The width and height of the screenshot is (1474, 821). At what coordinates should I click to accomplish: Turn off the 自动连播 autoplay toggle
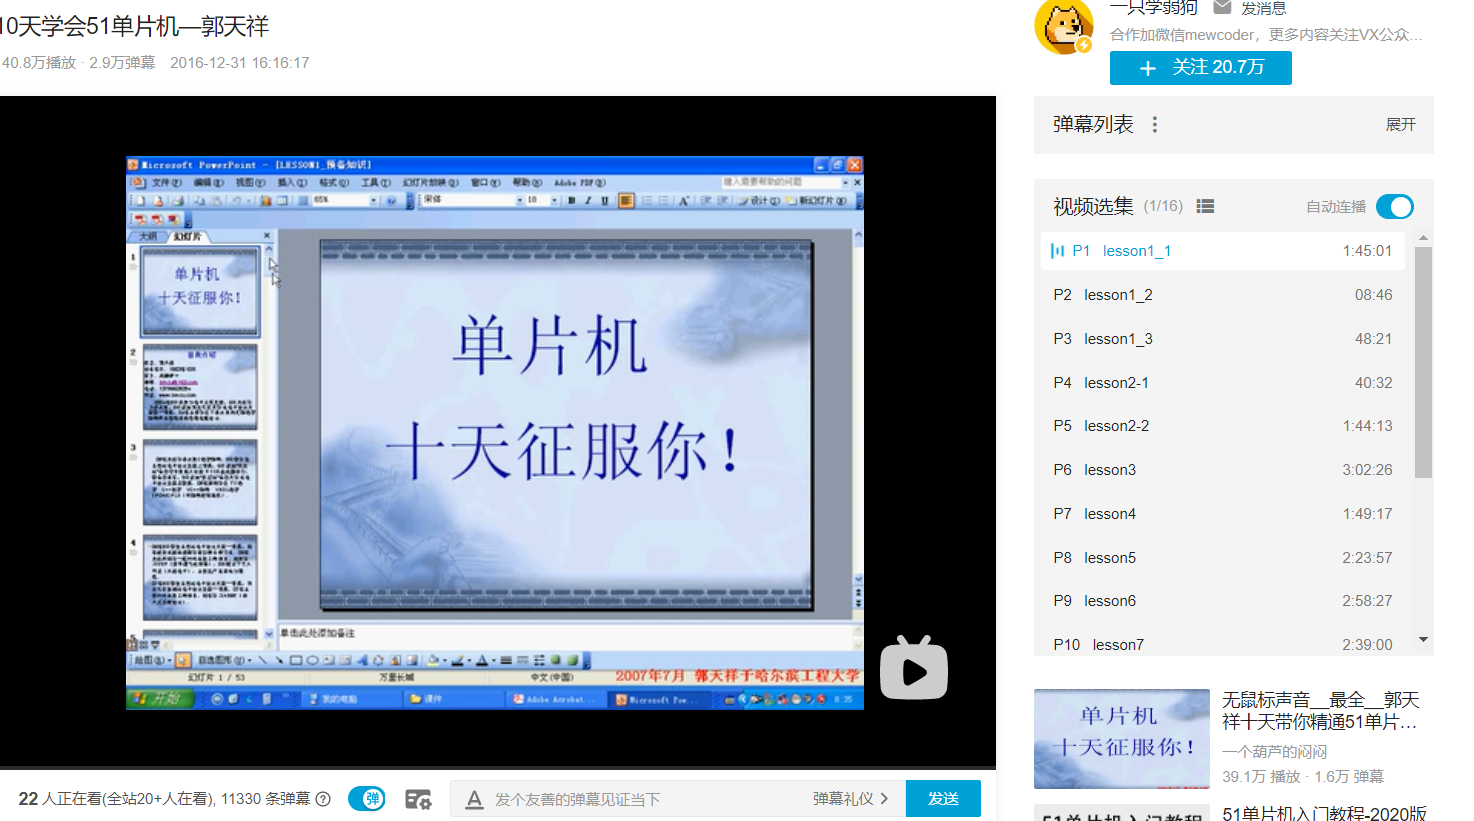[1394, 206]
